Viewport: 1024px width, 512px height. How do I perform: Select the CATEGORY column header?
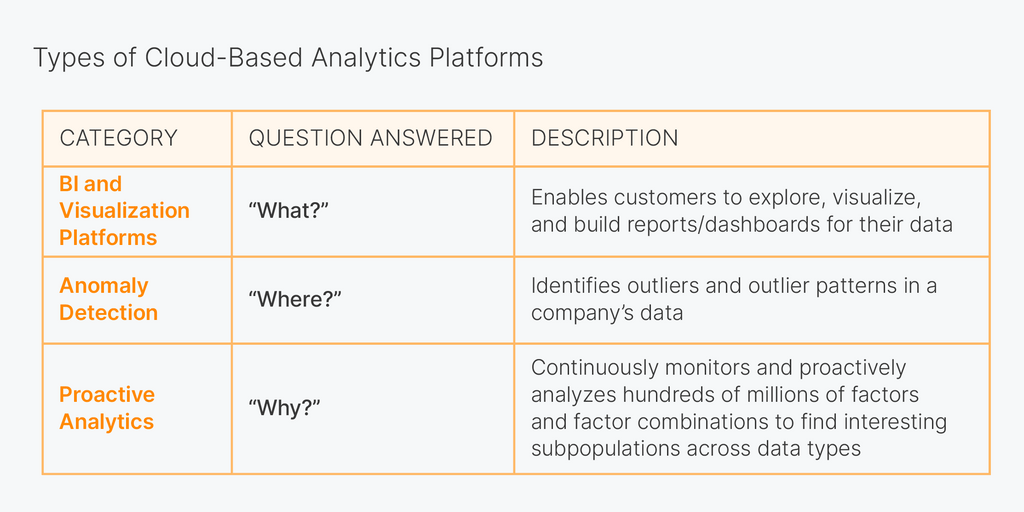[x=118, y=138]
